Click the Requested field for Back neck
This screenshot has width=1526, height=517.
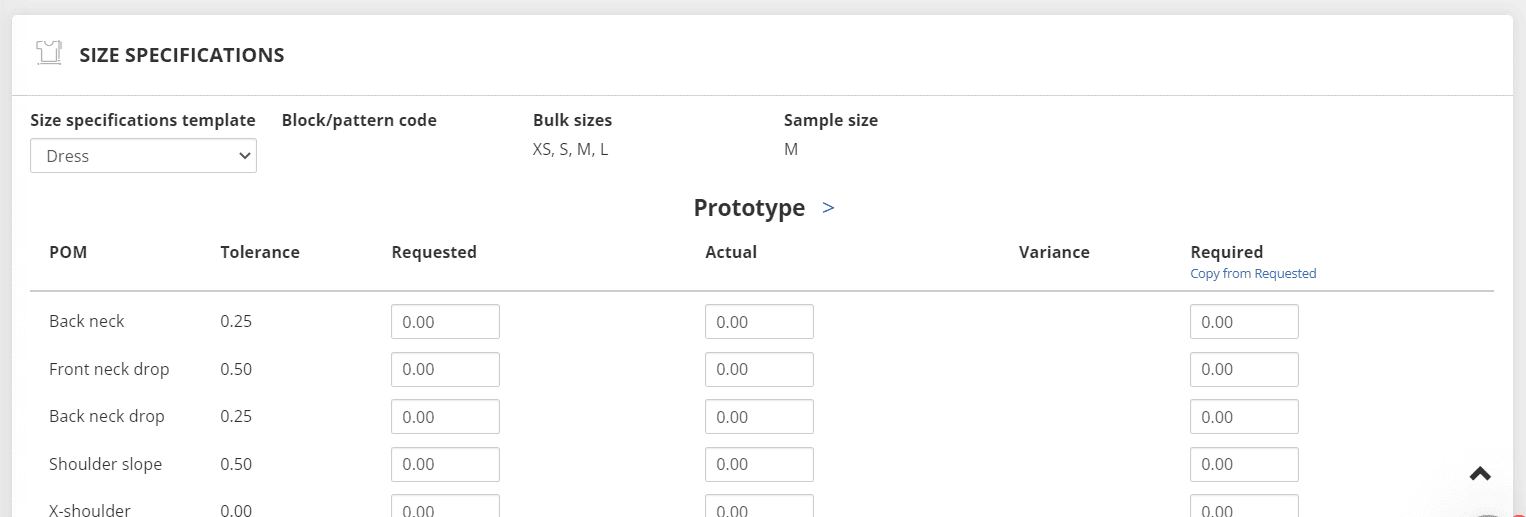[445, 322]
